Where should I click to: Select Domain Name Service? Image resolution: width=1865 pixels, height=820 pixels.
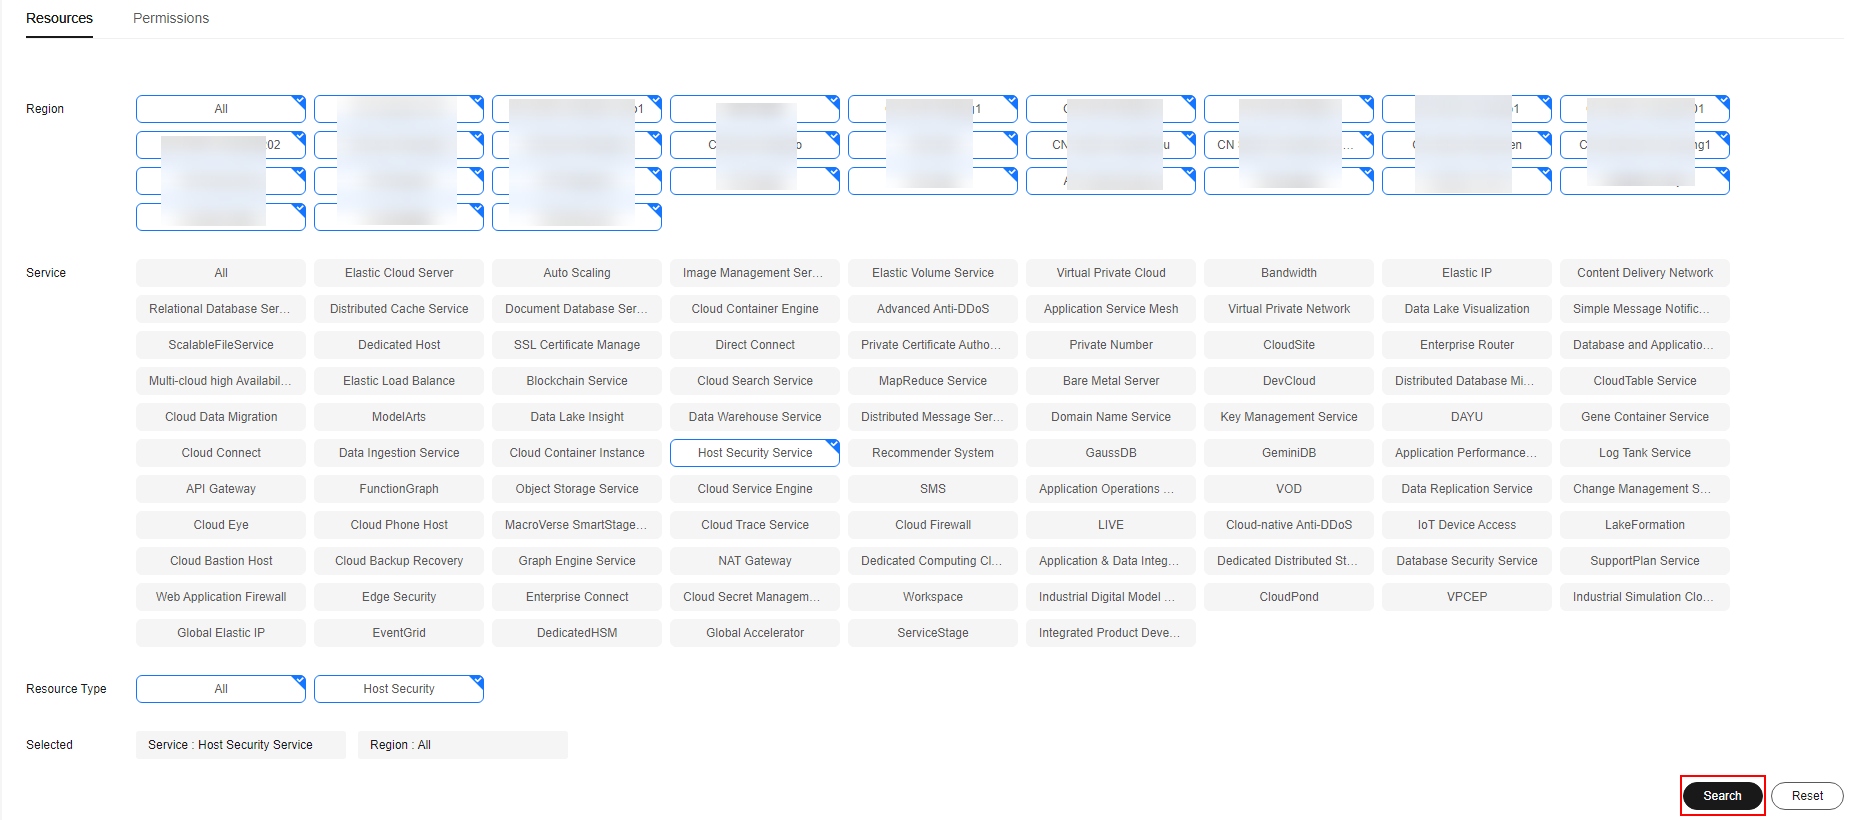click(x=1111, y=417)
